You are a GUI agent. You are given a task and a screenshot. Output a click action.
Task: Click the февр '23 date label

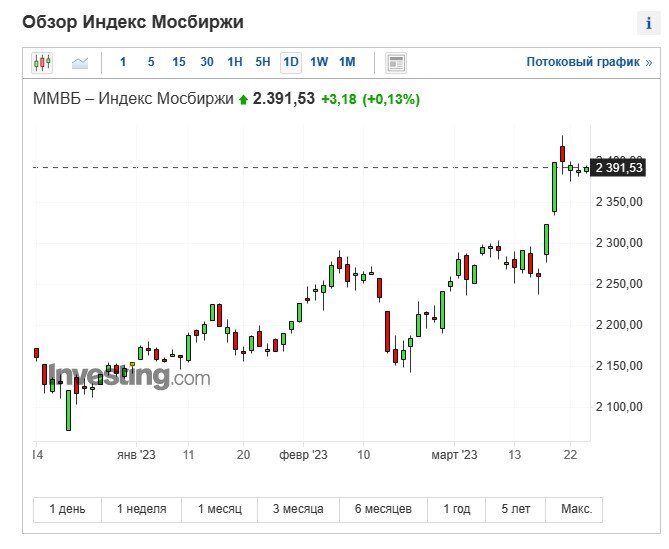pyautogui.click(x=303, y=455)
